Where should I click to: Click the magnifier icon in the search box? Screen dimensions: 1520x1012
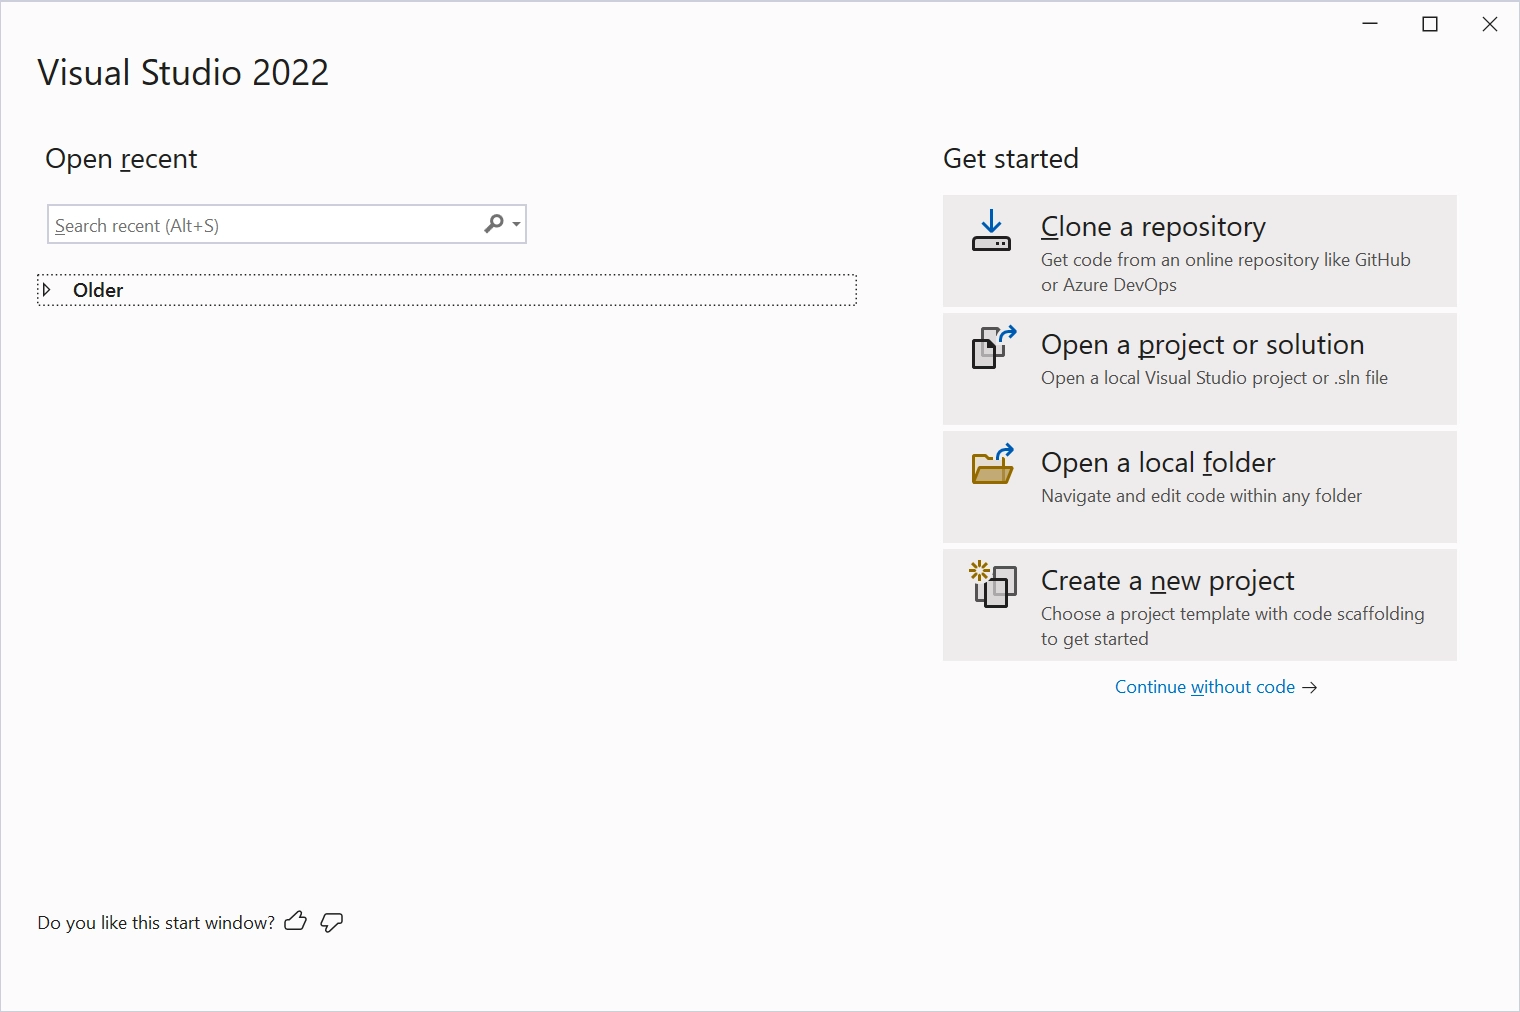[494, 224]
